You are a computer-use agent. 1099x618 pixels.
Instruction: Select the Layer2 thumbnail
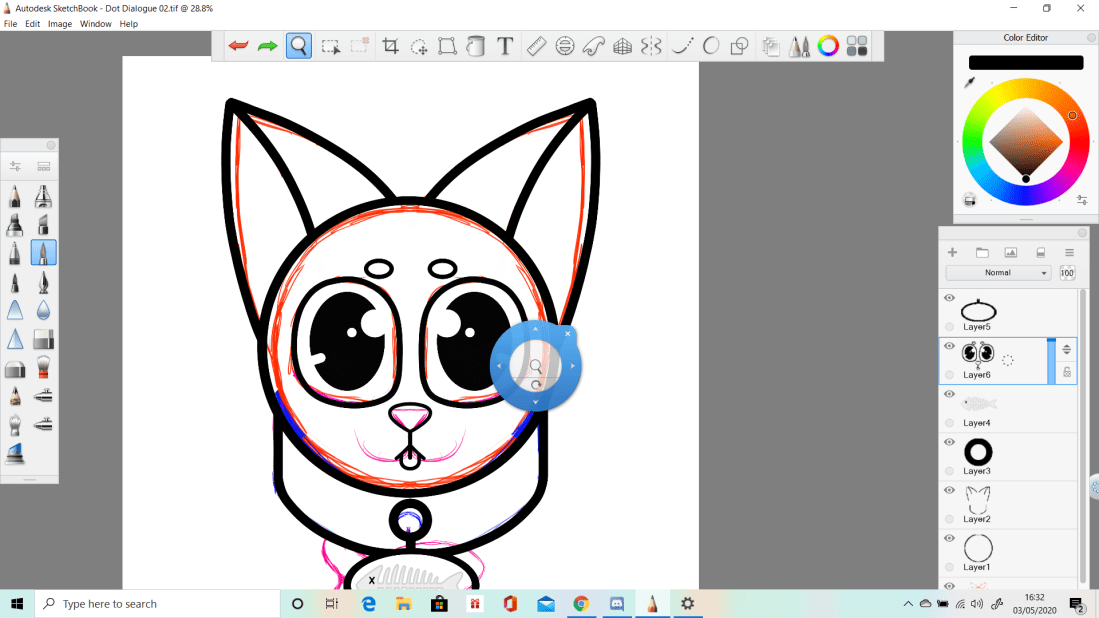coord(977,497)
